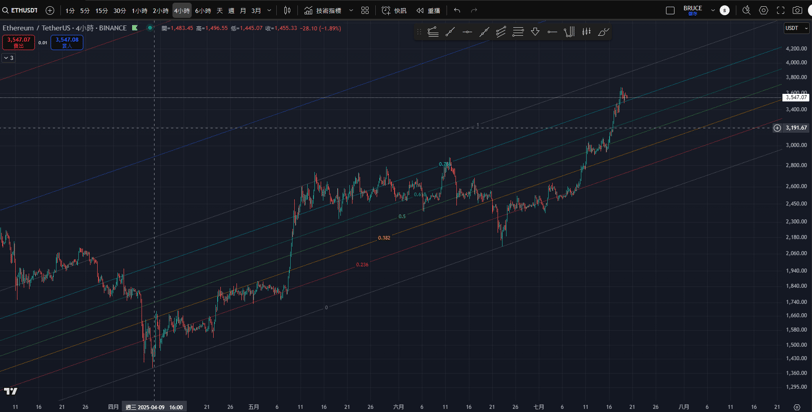
Task: Click the blue 買入 buy button 3,547.08
Action: pos(67,42)
